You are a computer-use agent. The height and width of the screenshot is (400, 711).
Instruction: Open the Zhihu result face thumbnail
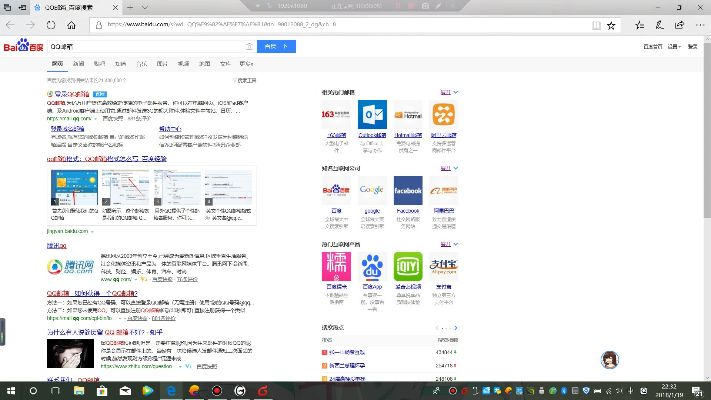coord(70,353)
